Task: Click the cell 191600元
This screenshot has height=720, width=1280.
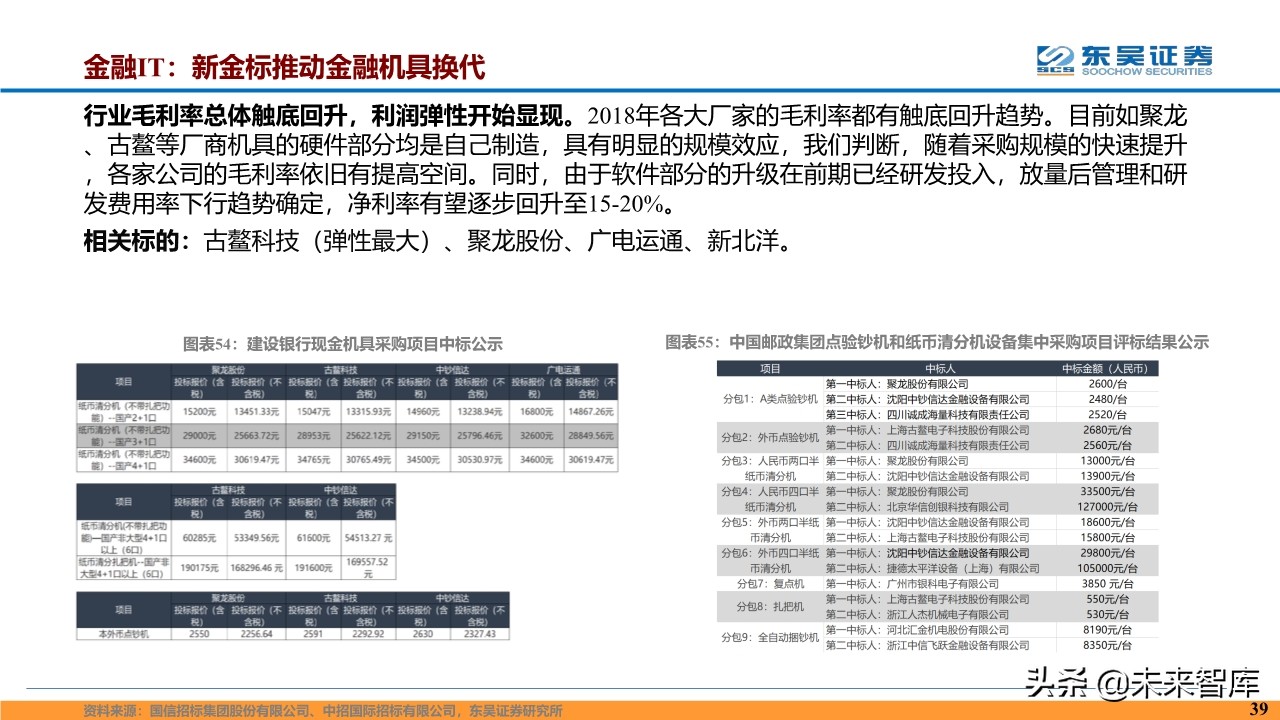Action: tap(313, 568)
